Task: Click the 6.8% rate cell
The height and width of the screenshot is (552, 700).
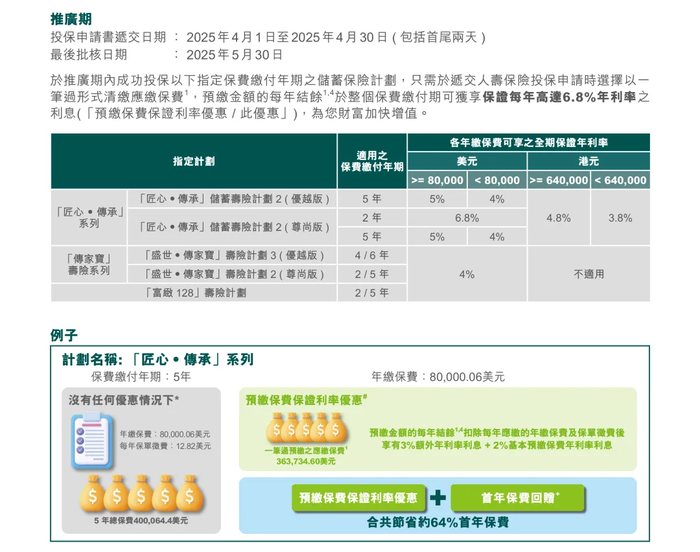Action: tap(467, 218)
